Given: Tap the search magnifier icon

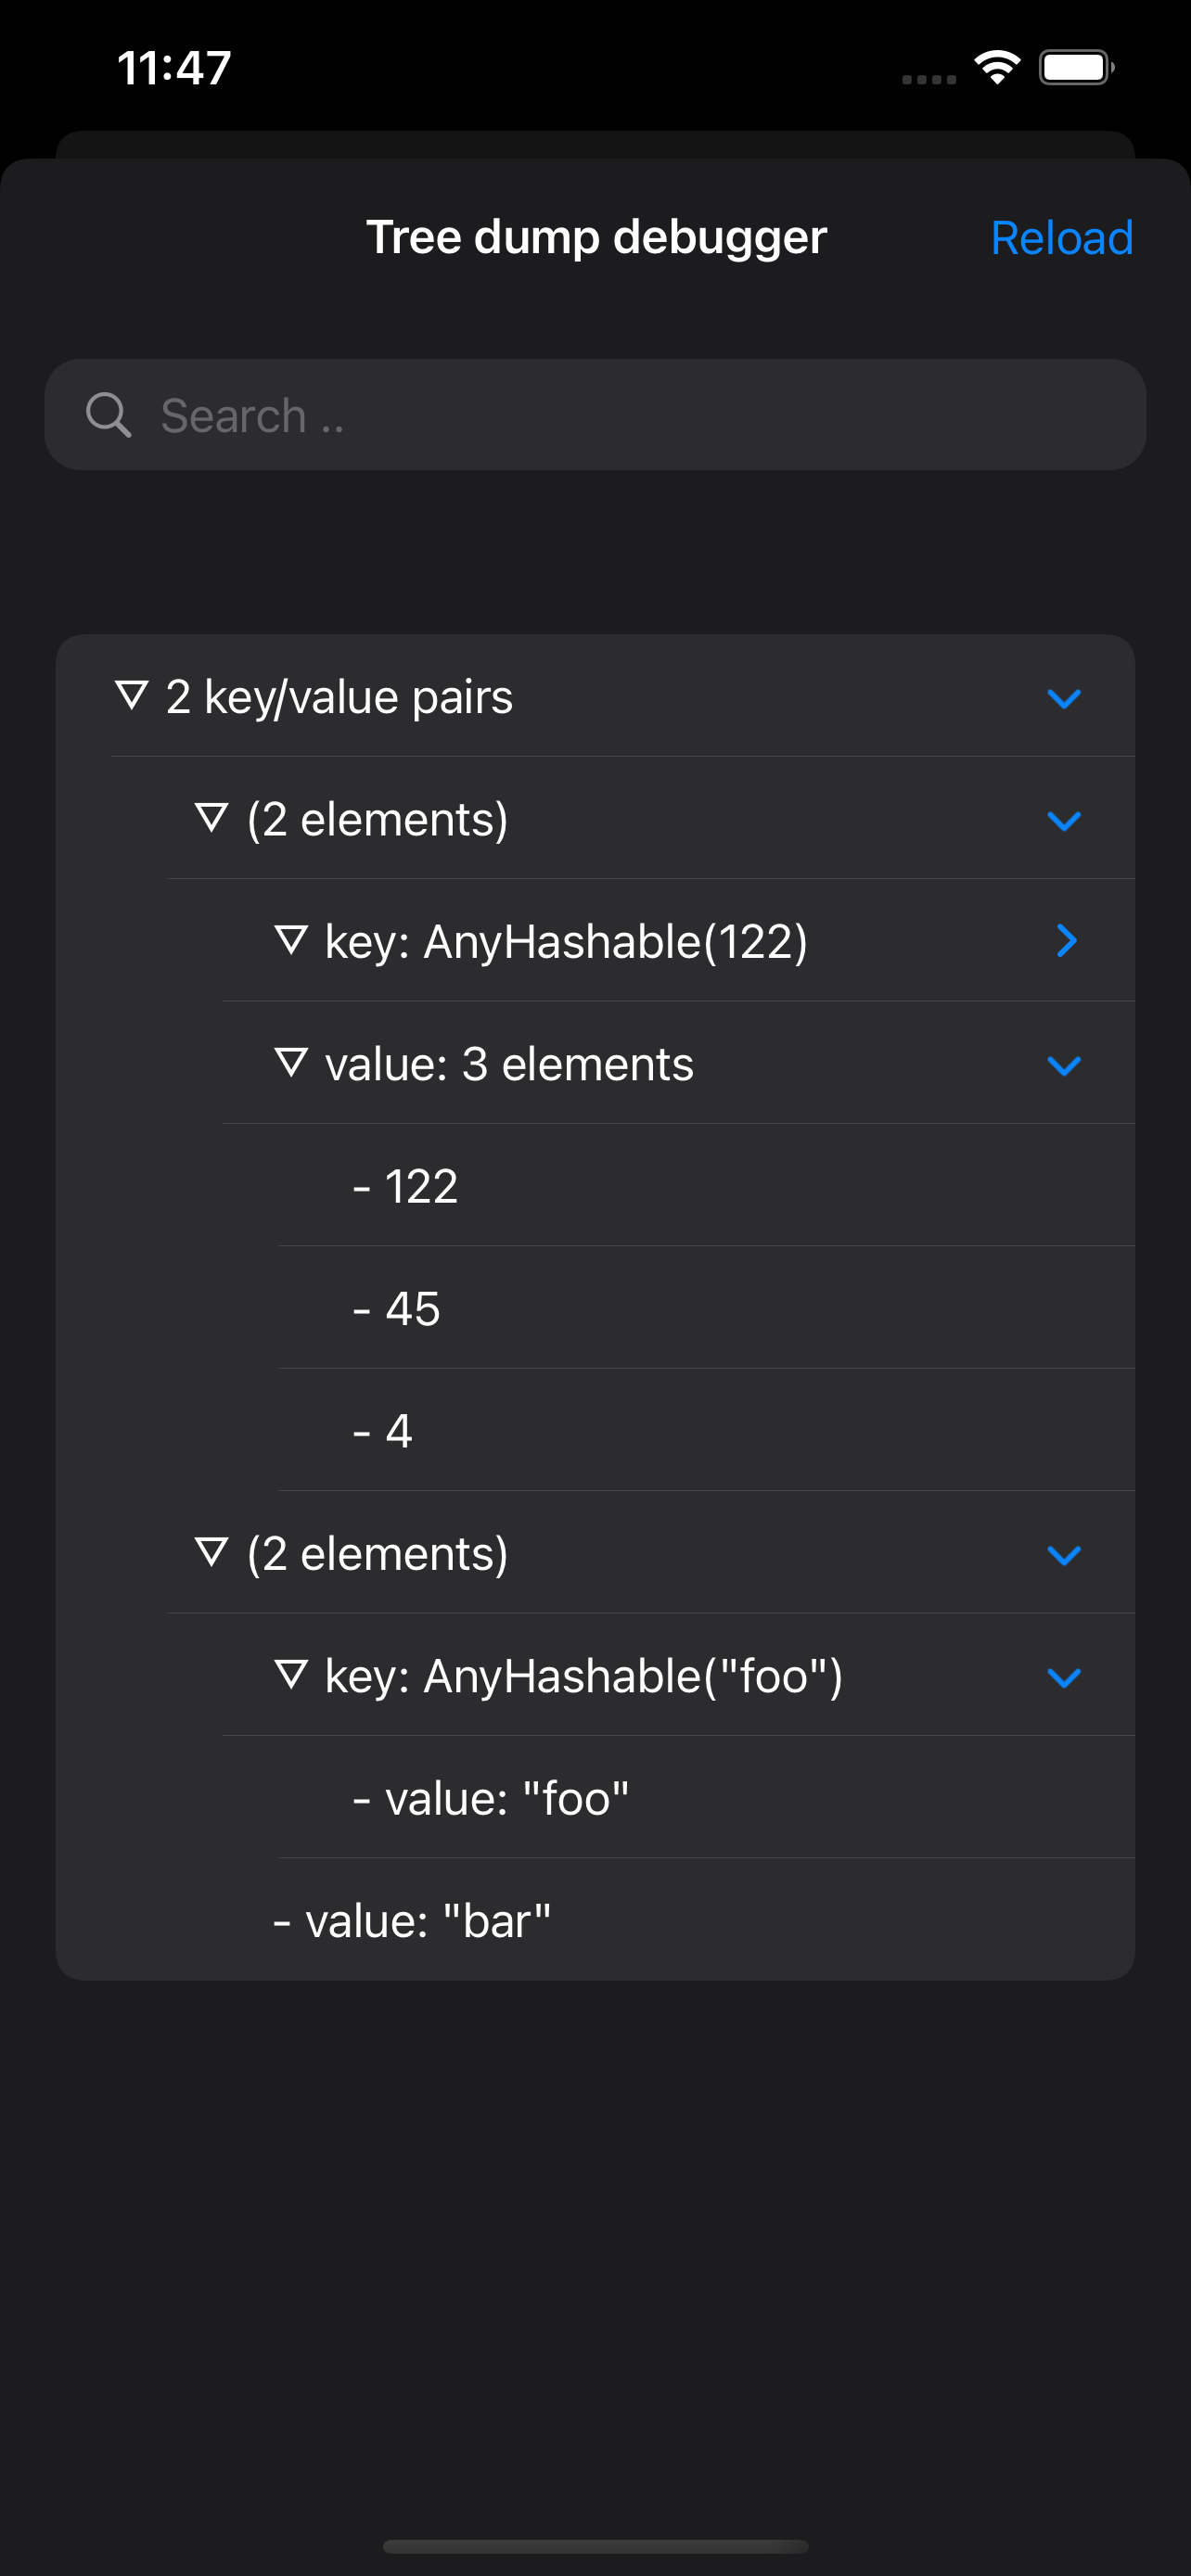Looking at the screenshot, I should [x=108, y=415].
